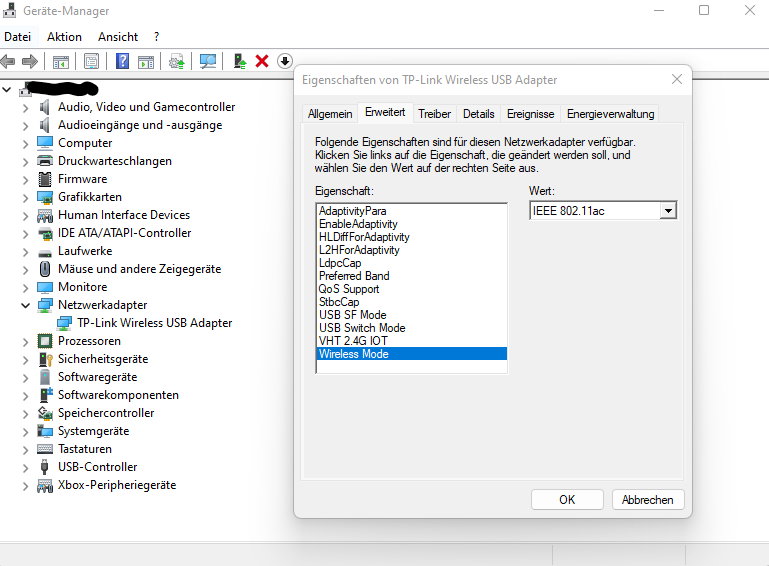Viewport: 769px width, 566px height.
Task: Select the USB SF Mode property
Action: (411, 315)
